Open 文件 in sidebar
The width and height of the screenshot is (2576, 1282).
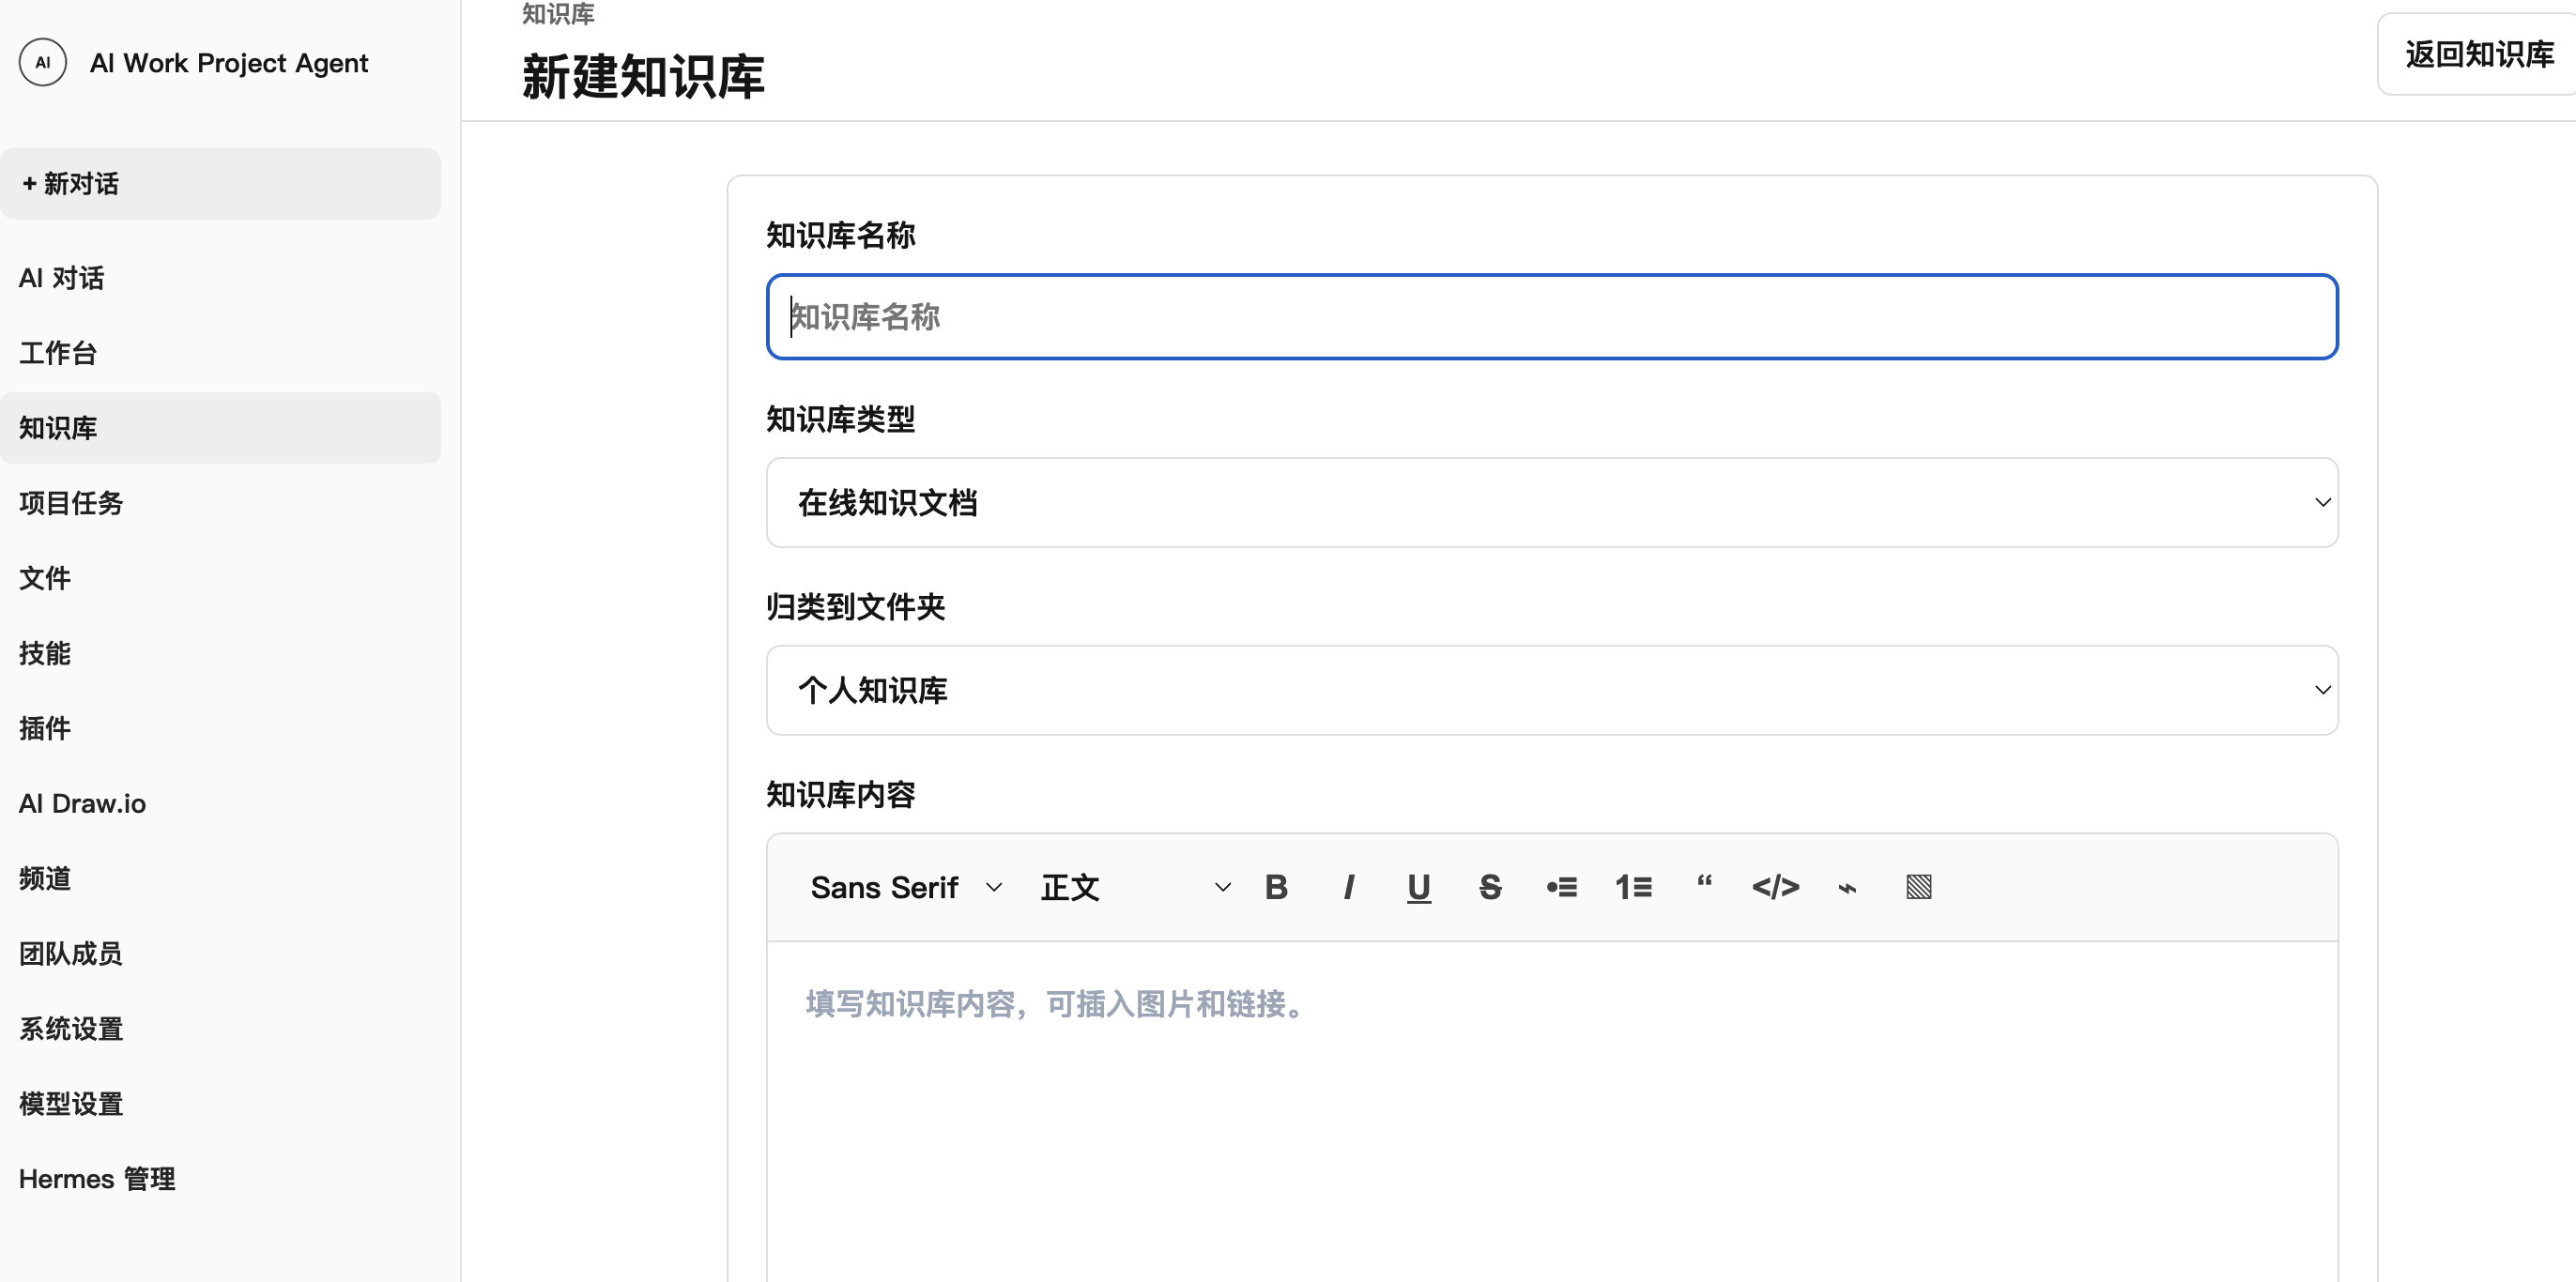click(x=220, y=578)
